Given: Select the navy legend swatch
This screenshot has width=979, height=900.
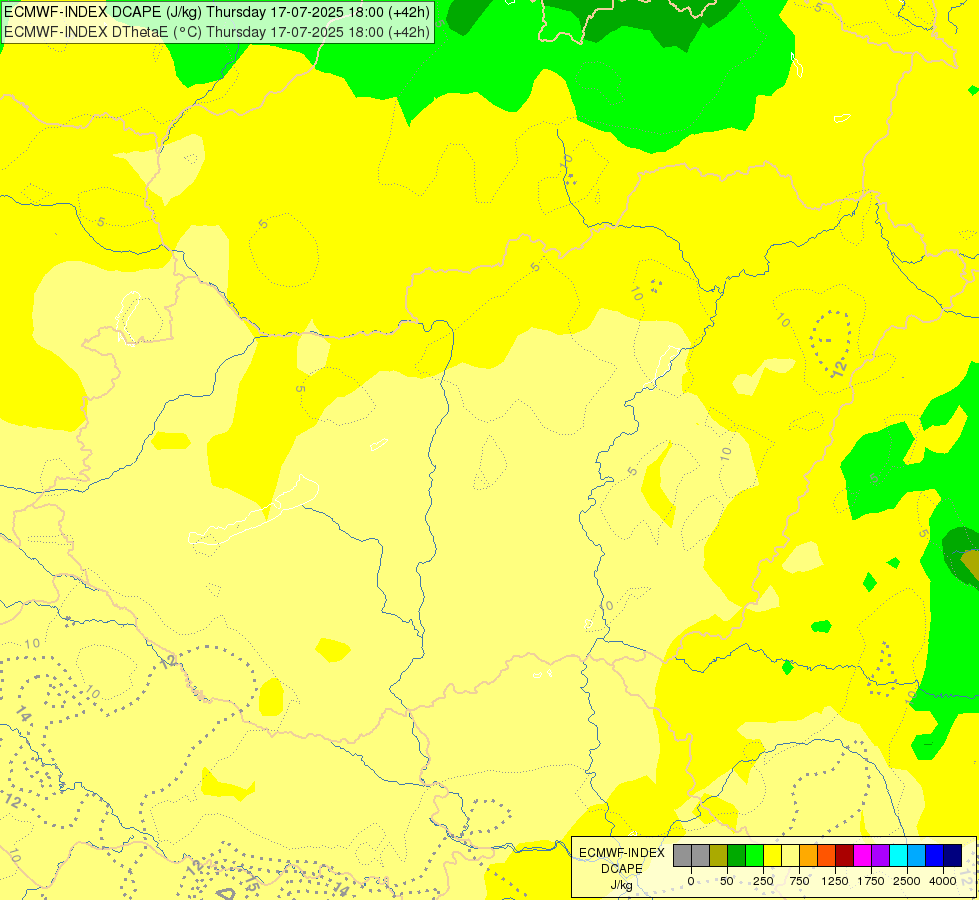Looking at the screenshot, I should pos(953,855).
